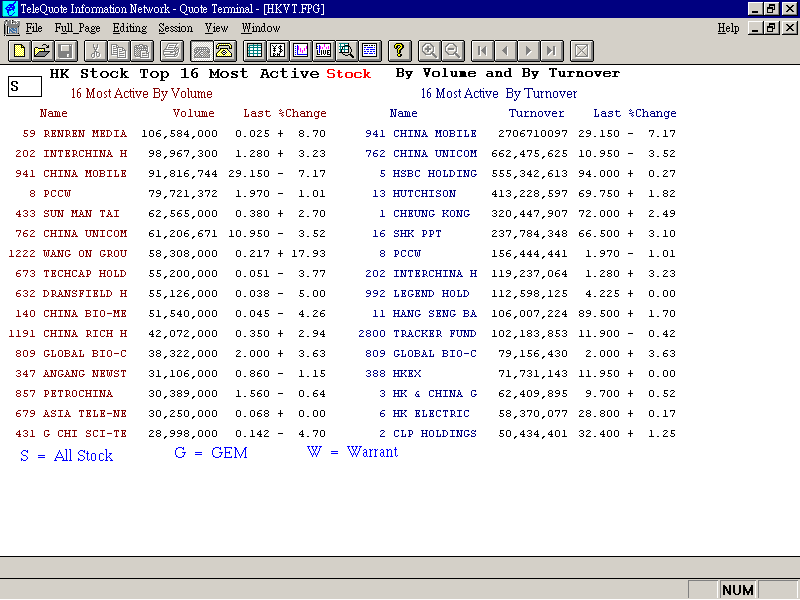The image size is (800, 600).
Task: Go to first page arrow icon
Action: [x=482, y=51]
